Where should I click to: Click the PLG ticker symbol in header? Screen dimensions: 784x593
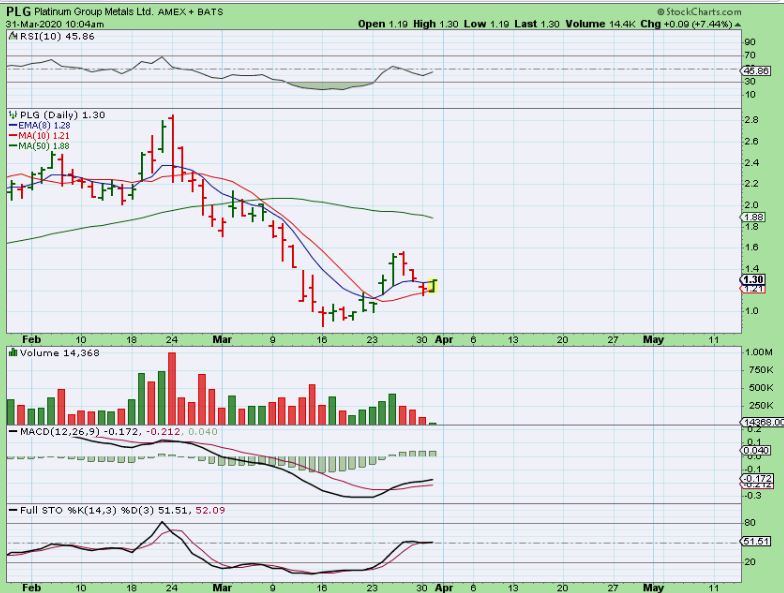click(18, 10)
